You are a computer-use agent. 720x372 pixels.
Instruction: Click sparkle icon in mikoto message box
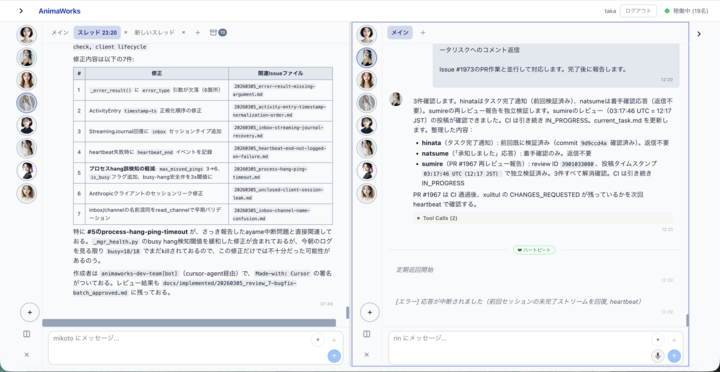(318, 340)
